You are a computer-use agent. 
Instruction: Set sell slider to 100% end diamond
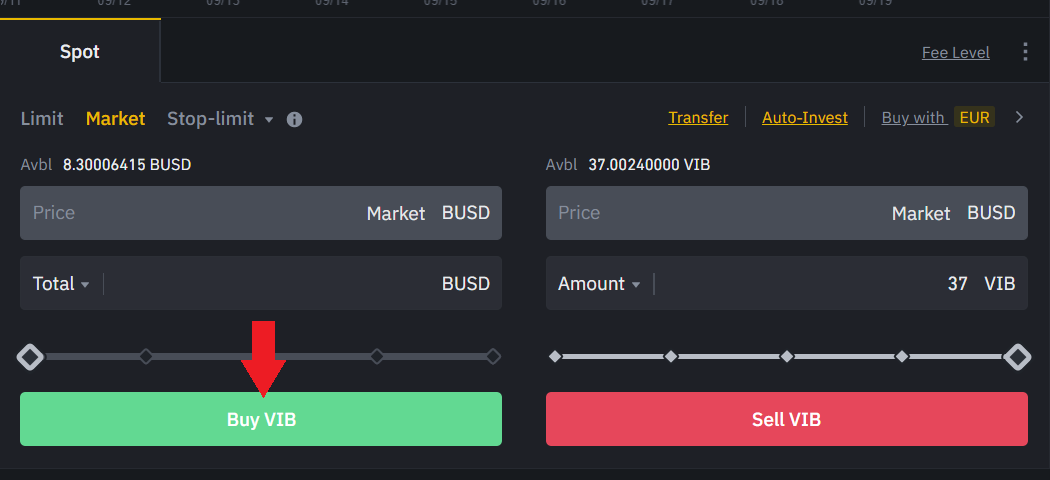(x=1017, y=356)
